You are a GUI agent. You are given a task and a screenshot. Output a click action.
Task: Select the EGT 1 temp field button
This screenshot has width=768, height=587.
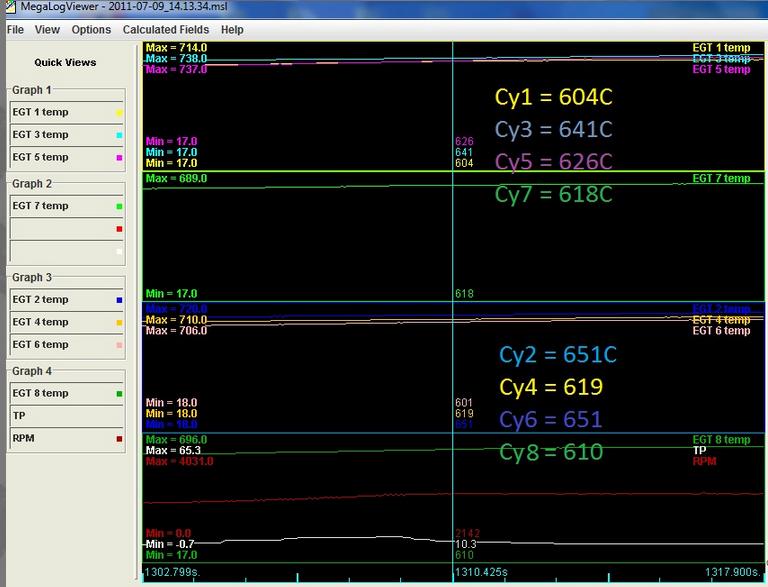coord(67,112)
